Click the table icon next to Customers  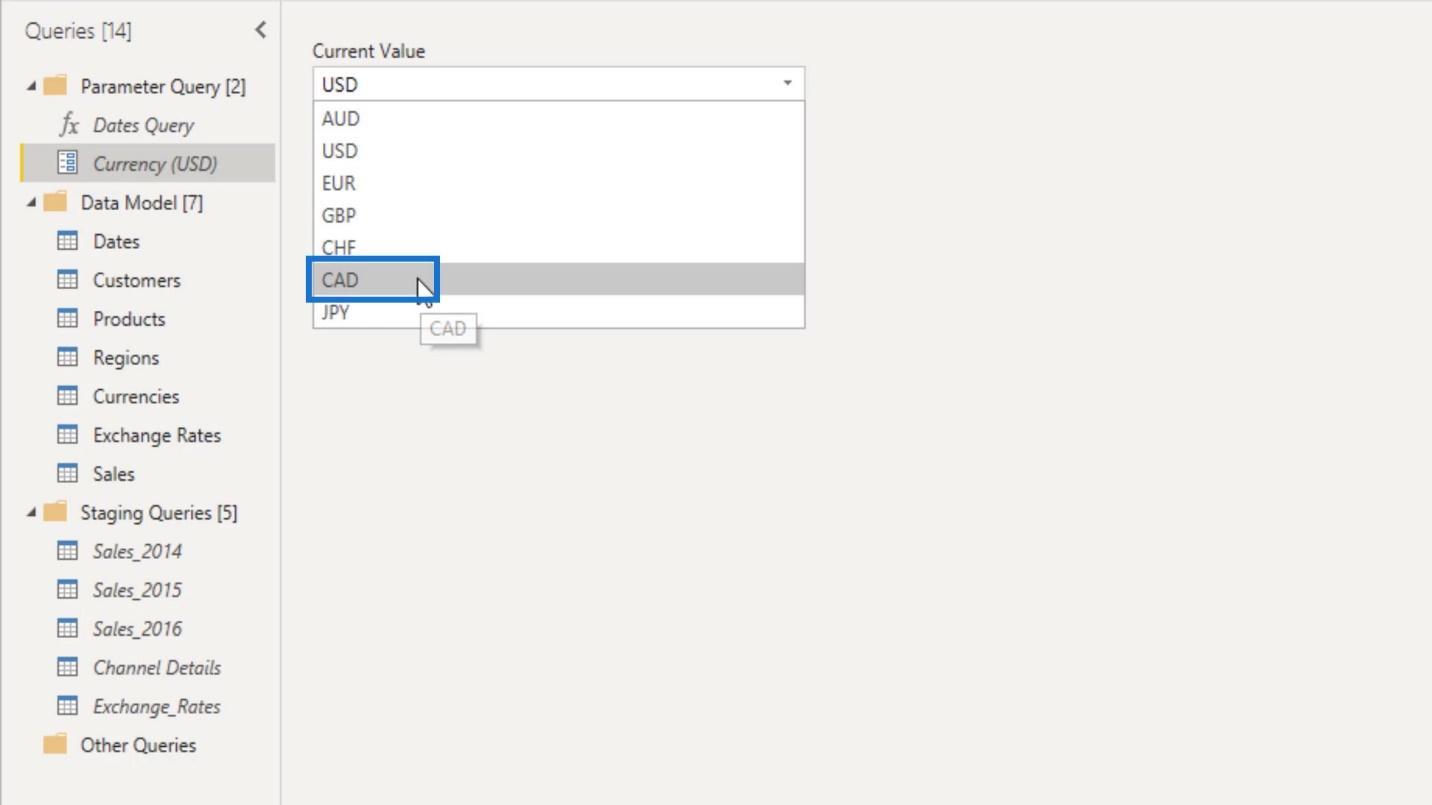pyautogui.click(x=67, y=280)
